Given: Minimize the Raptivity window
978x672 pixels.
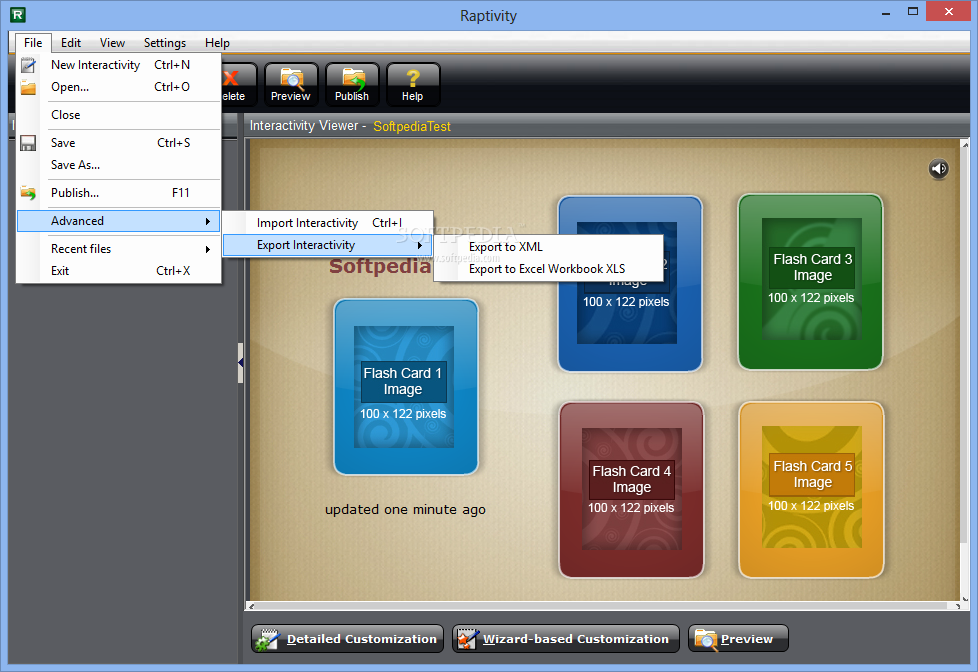Looking at the screenshot, I should pyautogui.click(x=886, y=12).
